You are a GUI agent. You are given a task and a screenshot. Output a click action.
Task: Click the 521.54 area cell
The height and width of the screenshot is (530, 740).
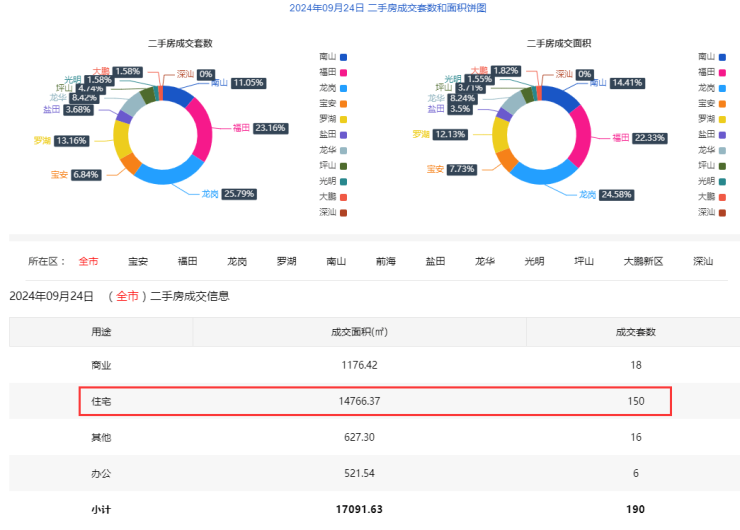click(359, 473)
